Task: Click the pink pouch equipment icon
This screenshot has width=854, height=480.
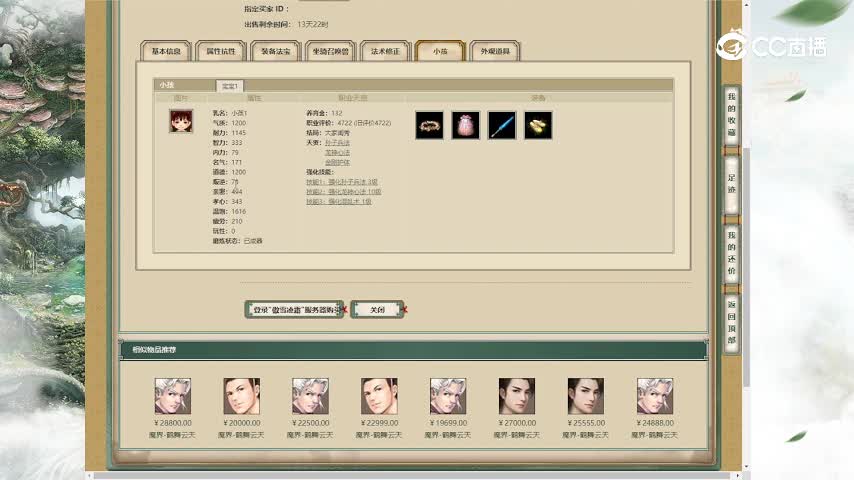Action: [466, 125]
